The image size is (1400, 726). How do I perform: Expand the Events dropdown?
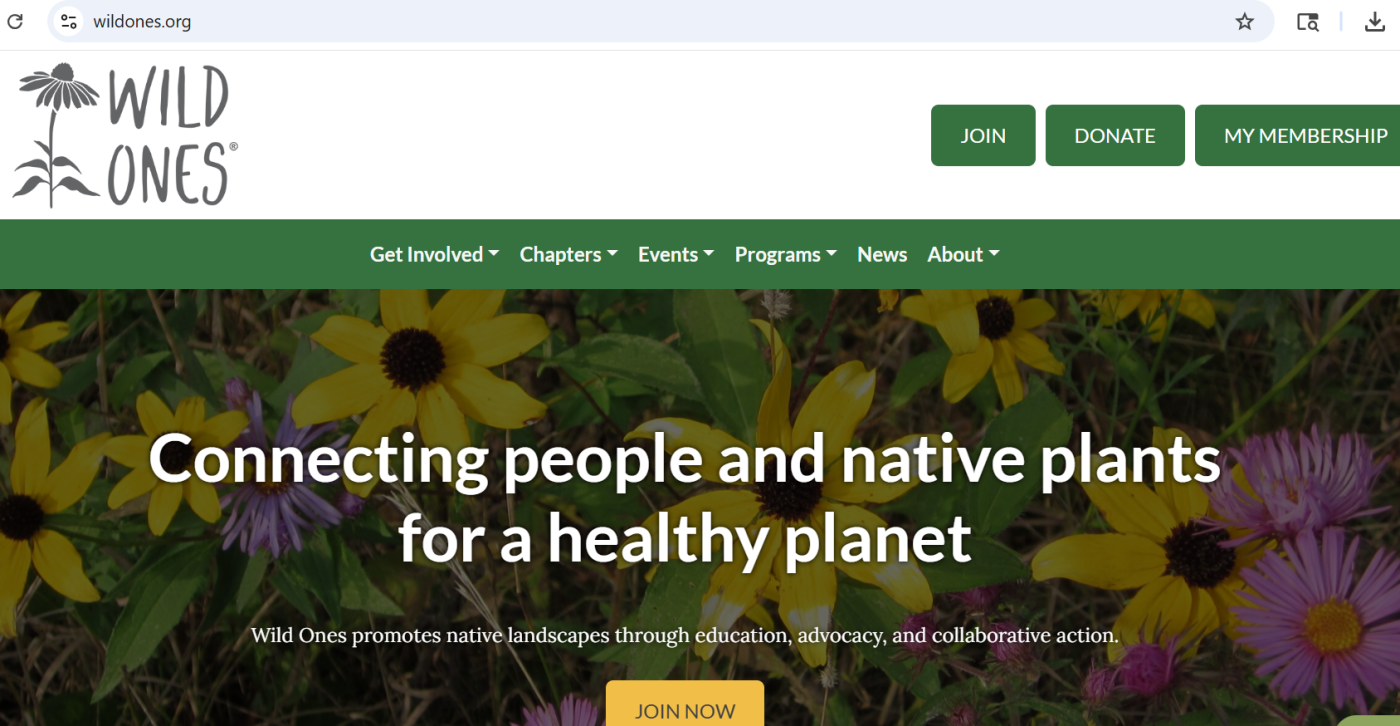pyautogui.click(x=676, y=254)
